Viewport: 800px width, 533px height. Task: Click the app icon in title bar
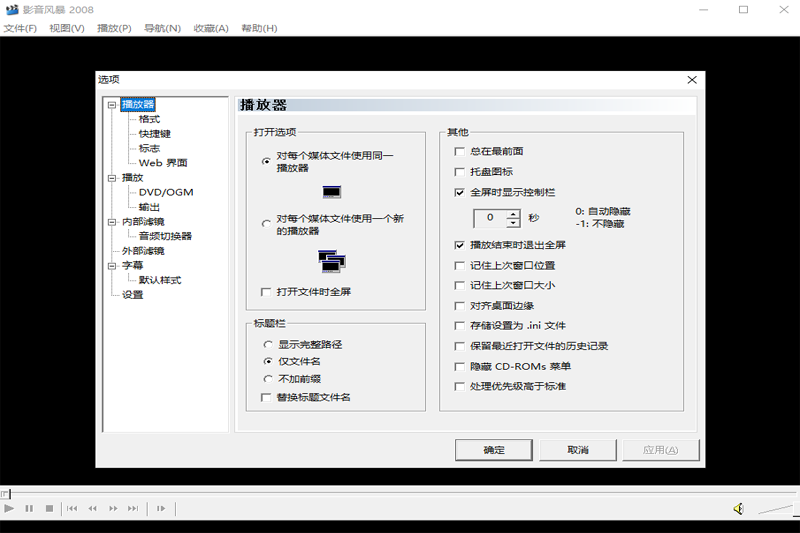click(x=11, y=10)
